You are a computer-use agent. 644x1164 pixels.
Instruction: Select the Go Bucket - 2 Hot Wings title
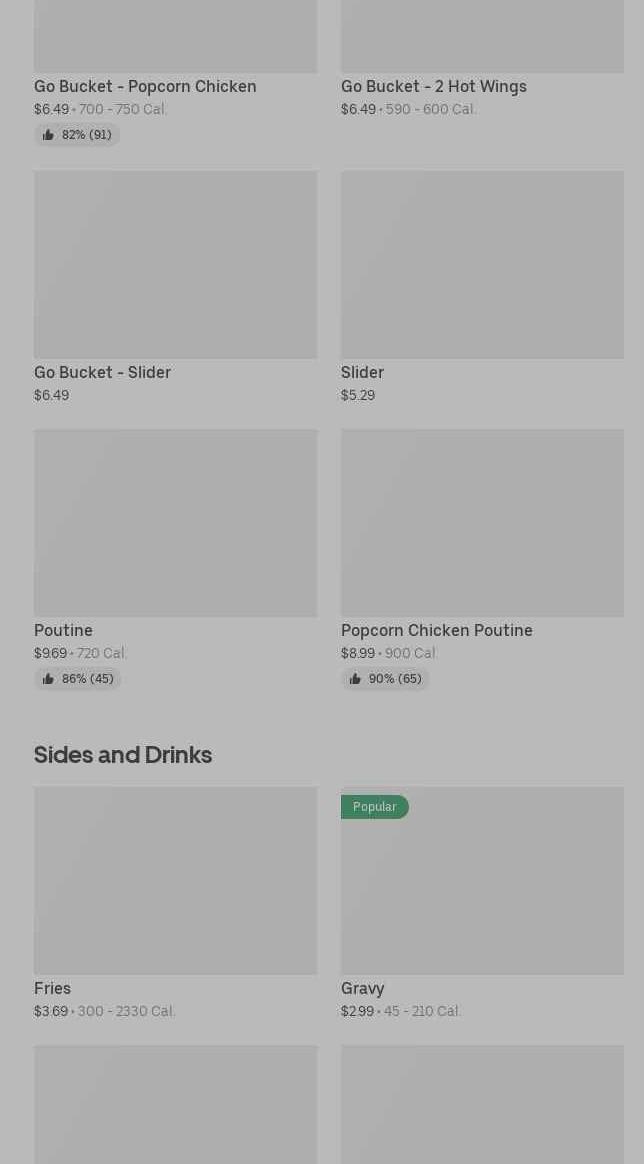433,87
